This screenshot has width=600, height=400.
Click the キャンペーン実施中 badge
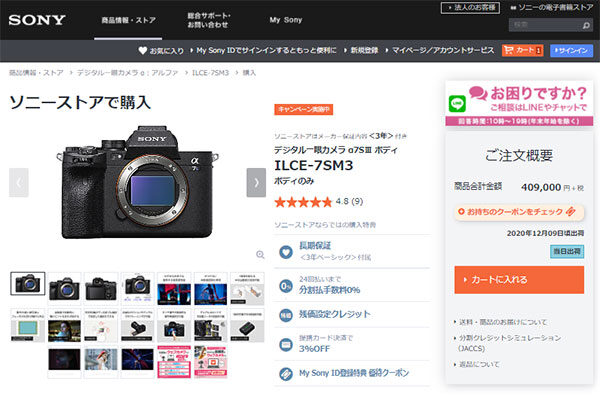[303, 109]
